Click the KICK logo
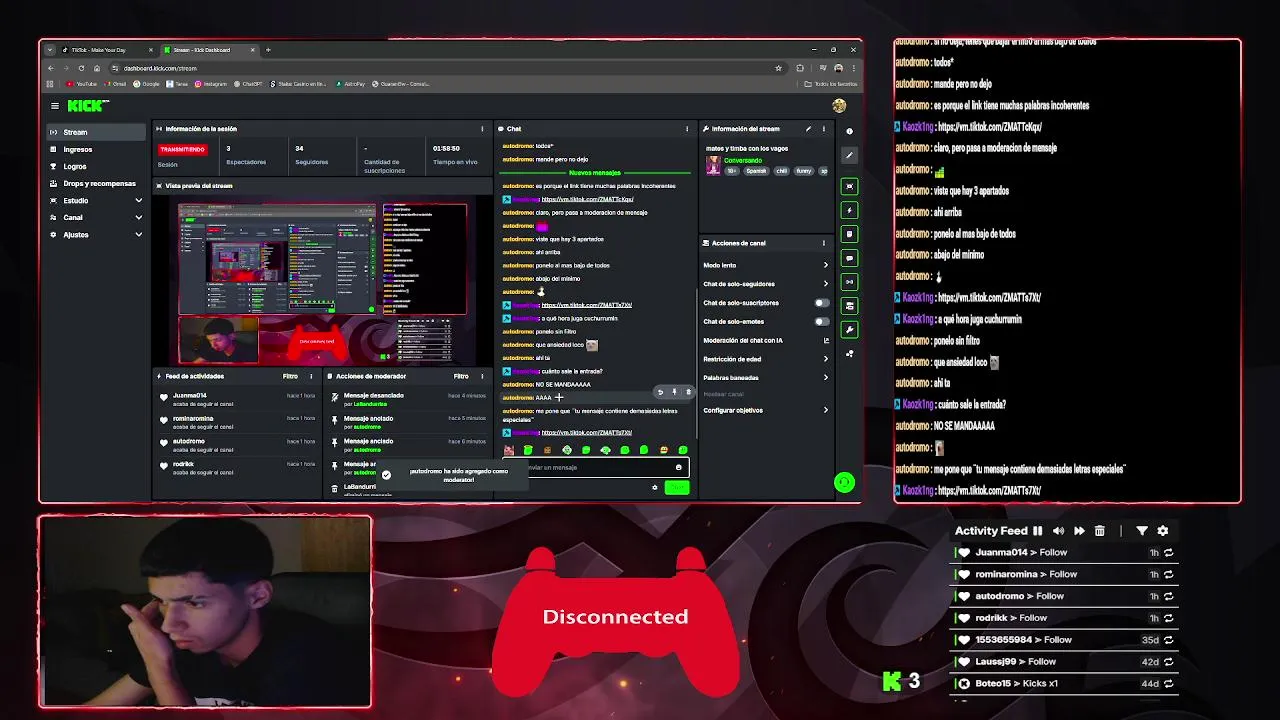 tap(88, 105)
